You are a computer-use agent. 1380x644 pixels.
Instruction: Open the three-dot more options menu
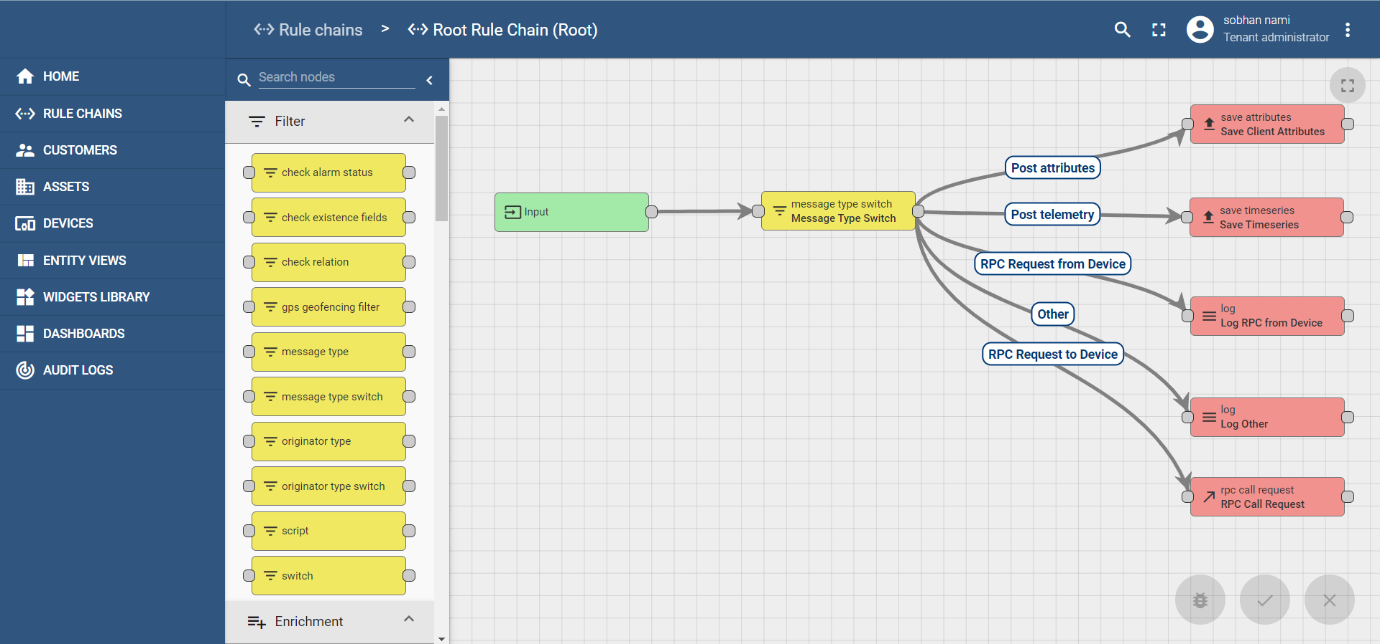(x=1348, y=30)
